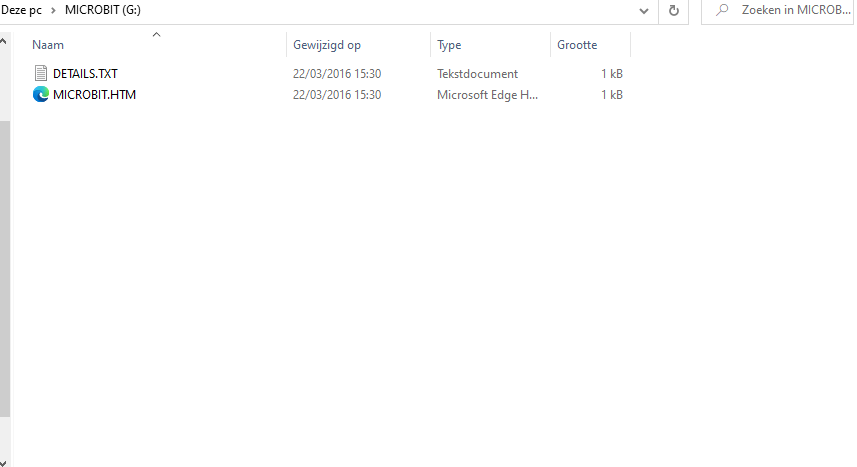Click the 1 kB size of DETAILS.TXT

pos(612,73)
